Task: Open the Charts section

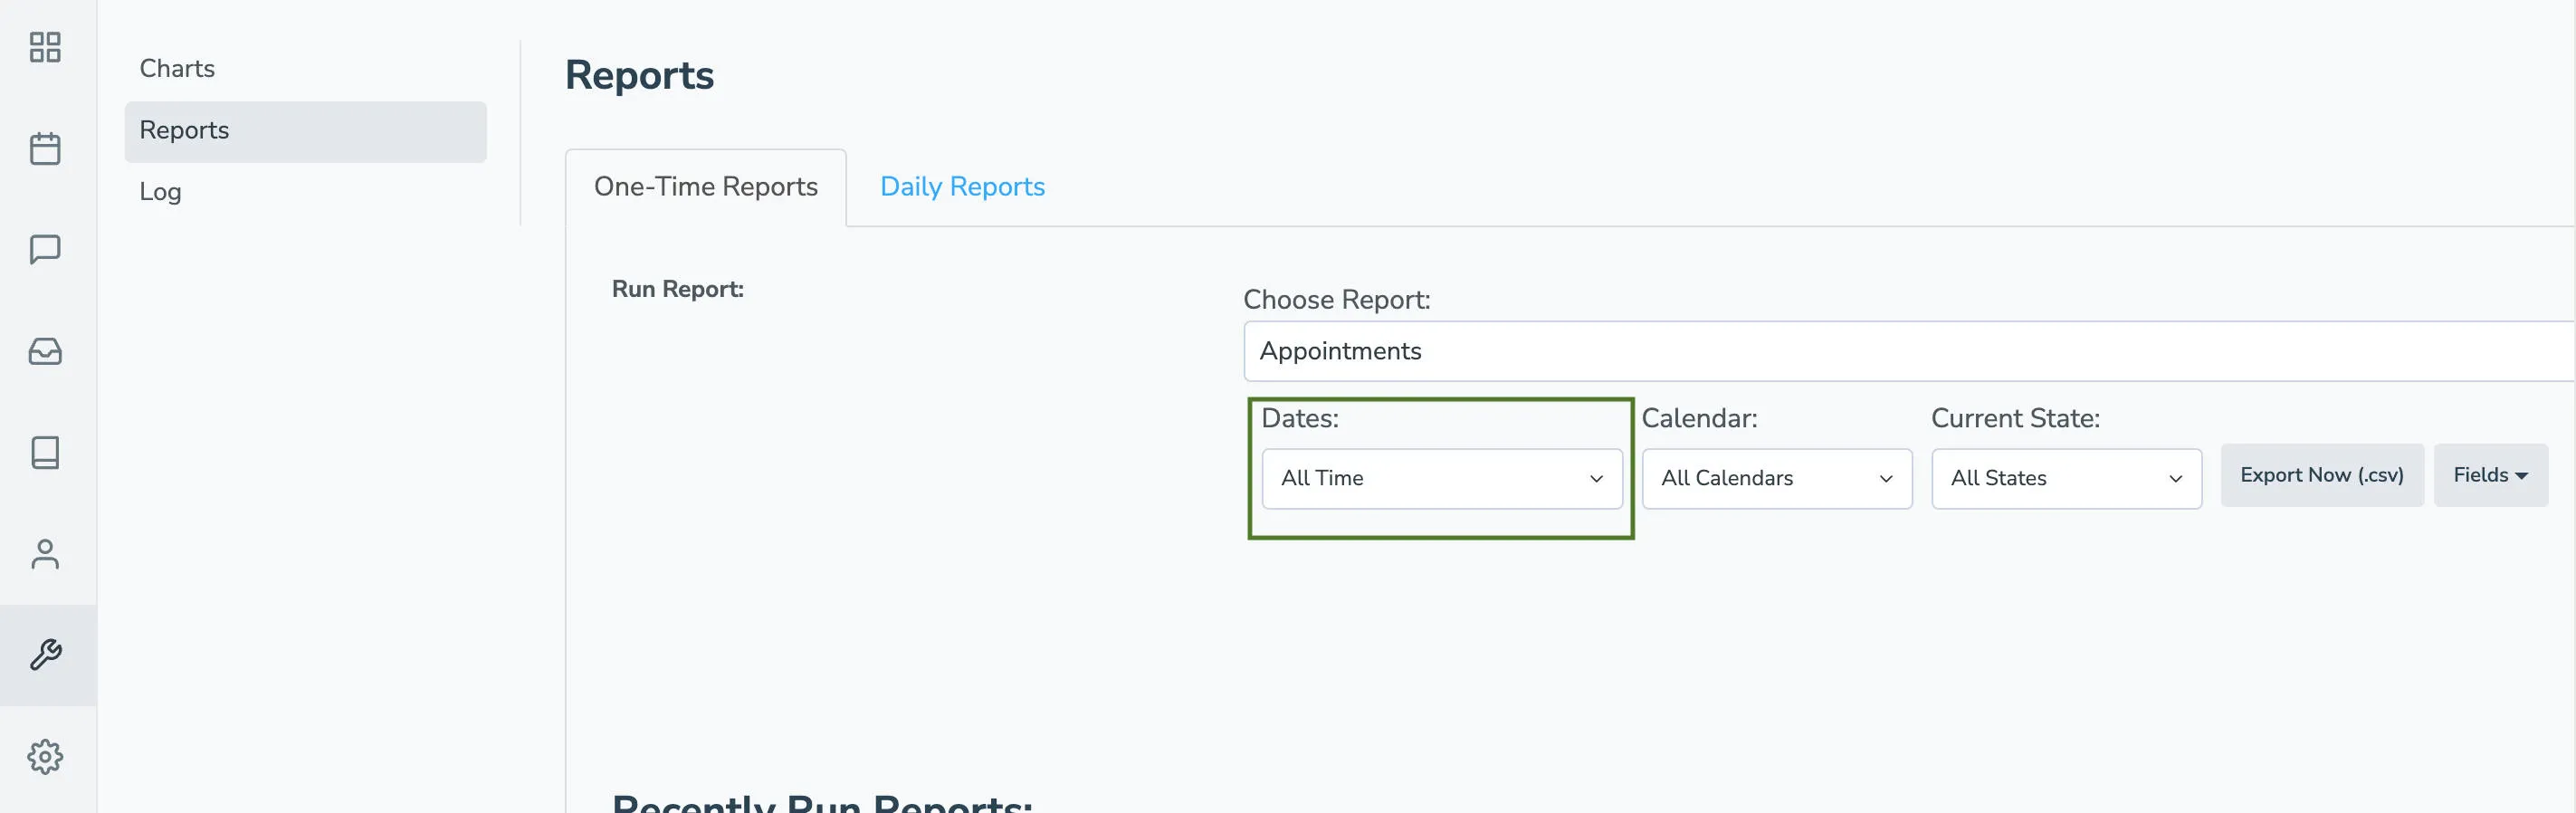Action: (177, 68)
